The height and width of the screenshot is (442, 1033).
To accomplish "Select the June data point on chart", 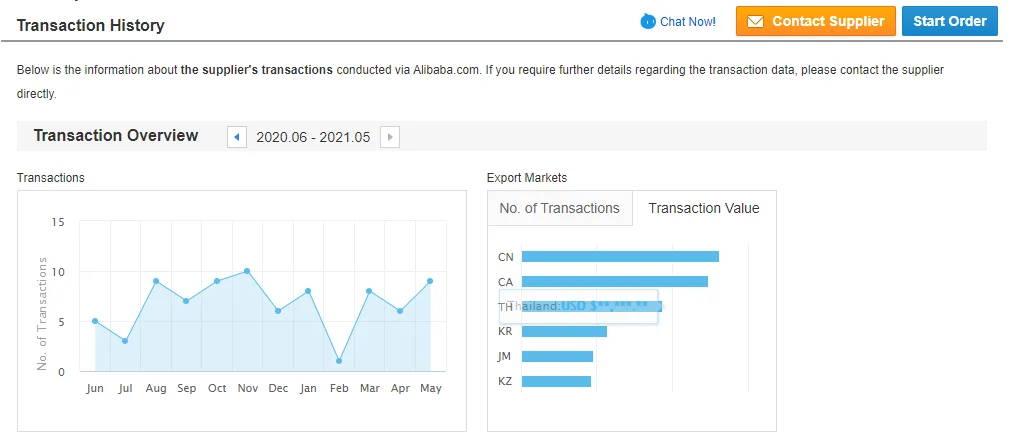I will (x=95, y=321).
